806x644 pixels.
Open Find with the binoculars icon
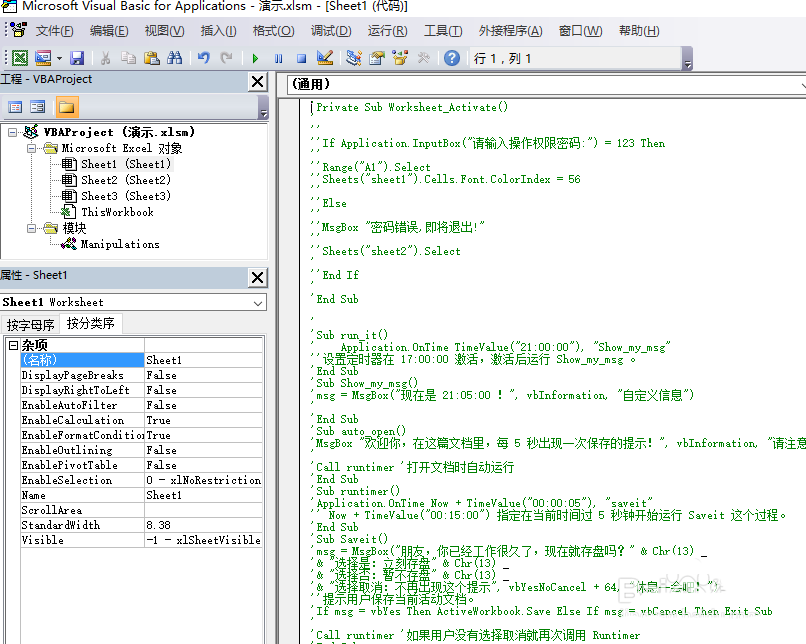pyautogui.click(x=174, y=58)
